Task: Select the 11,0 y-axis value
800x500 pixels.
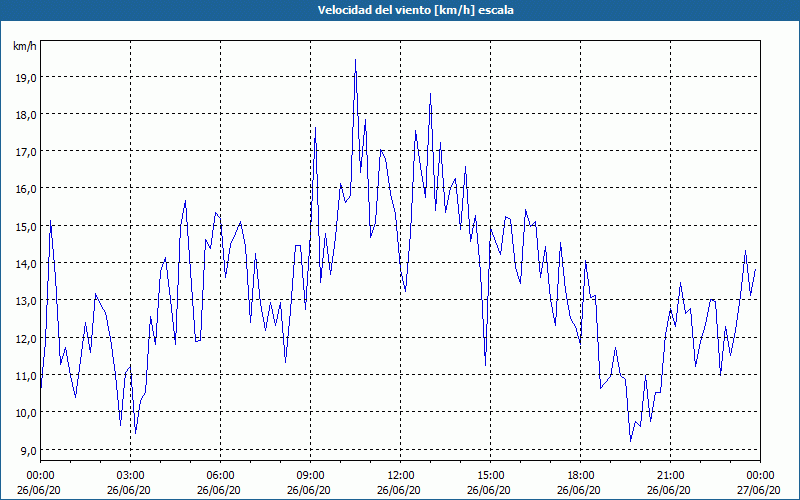Action: [26, 376]
